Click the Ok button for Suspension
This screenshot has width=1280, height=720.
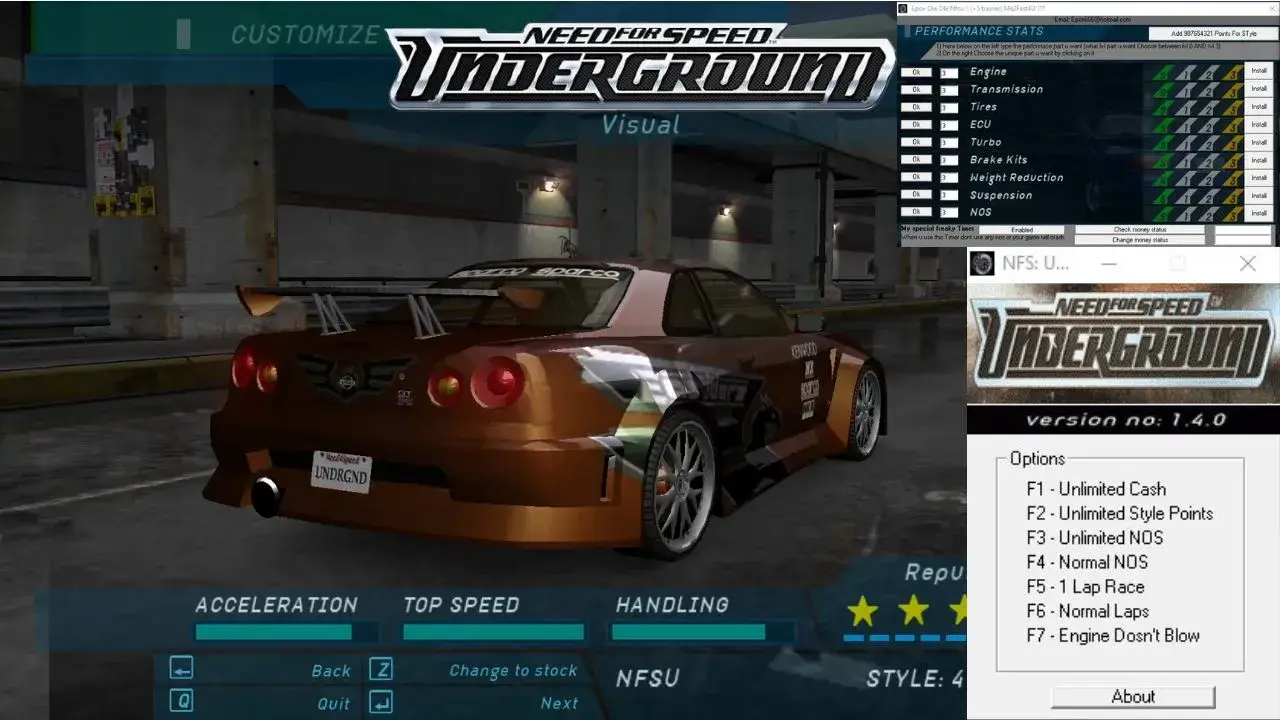click(x=916, y=195)
